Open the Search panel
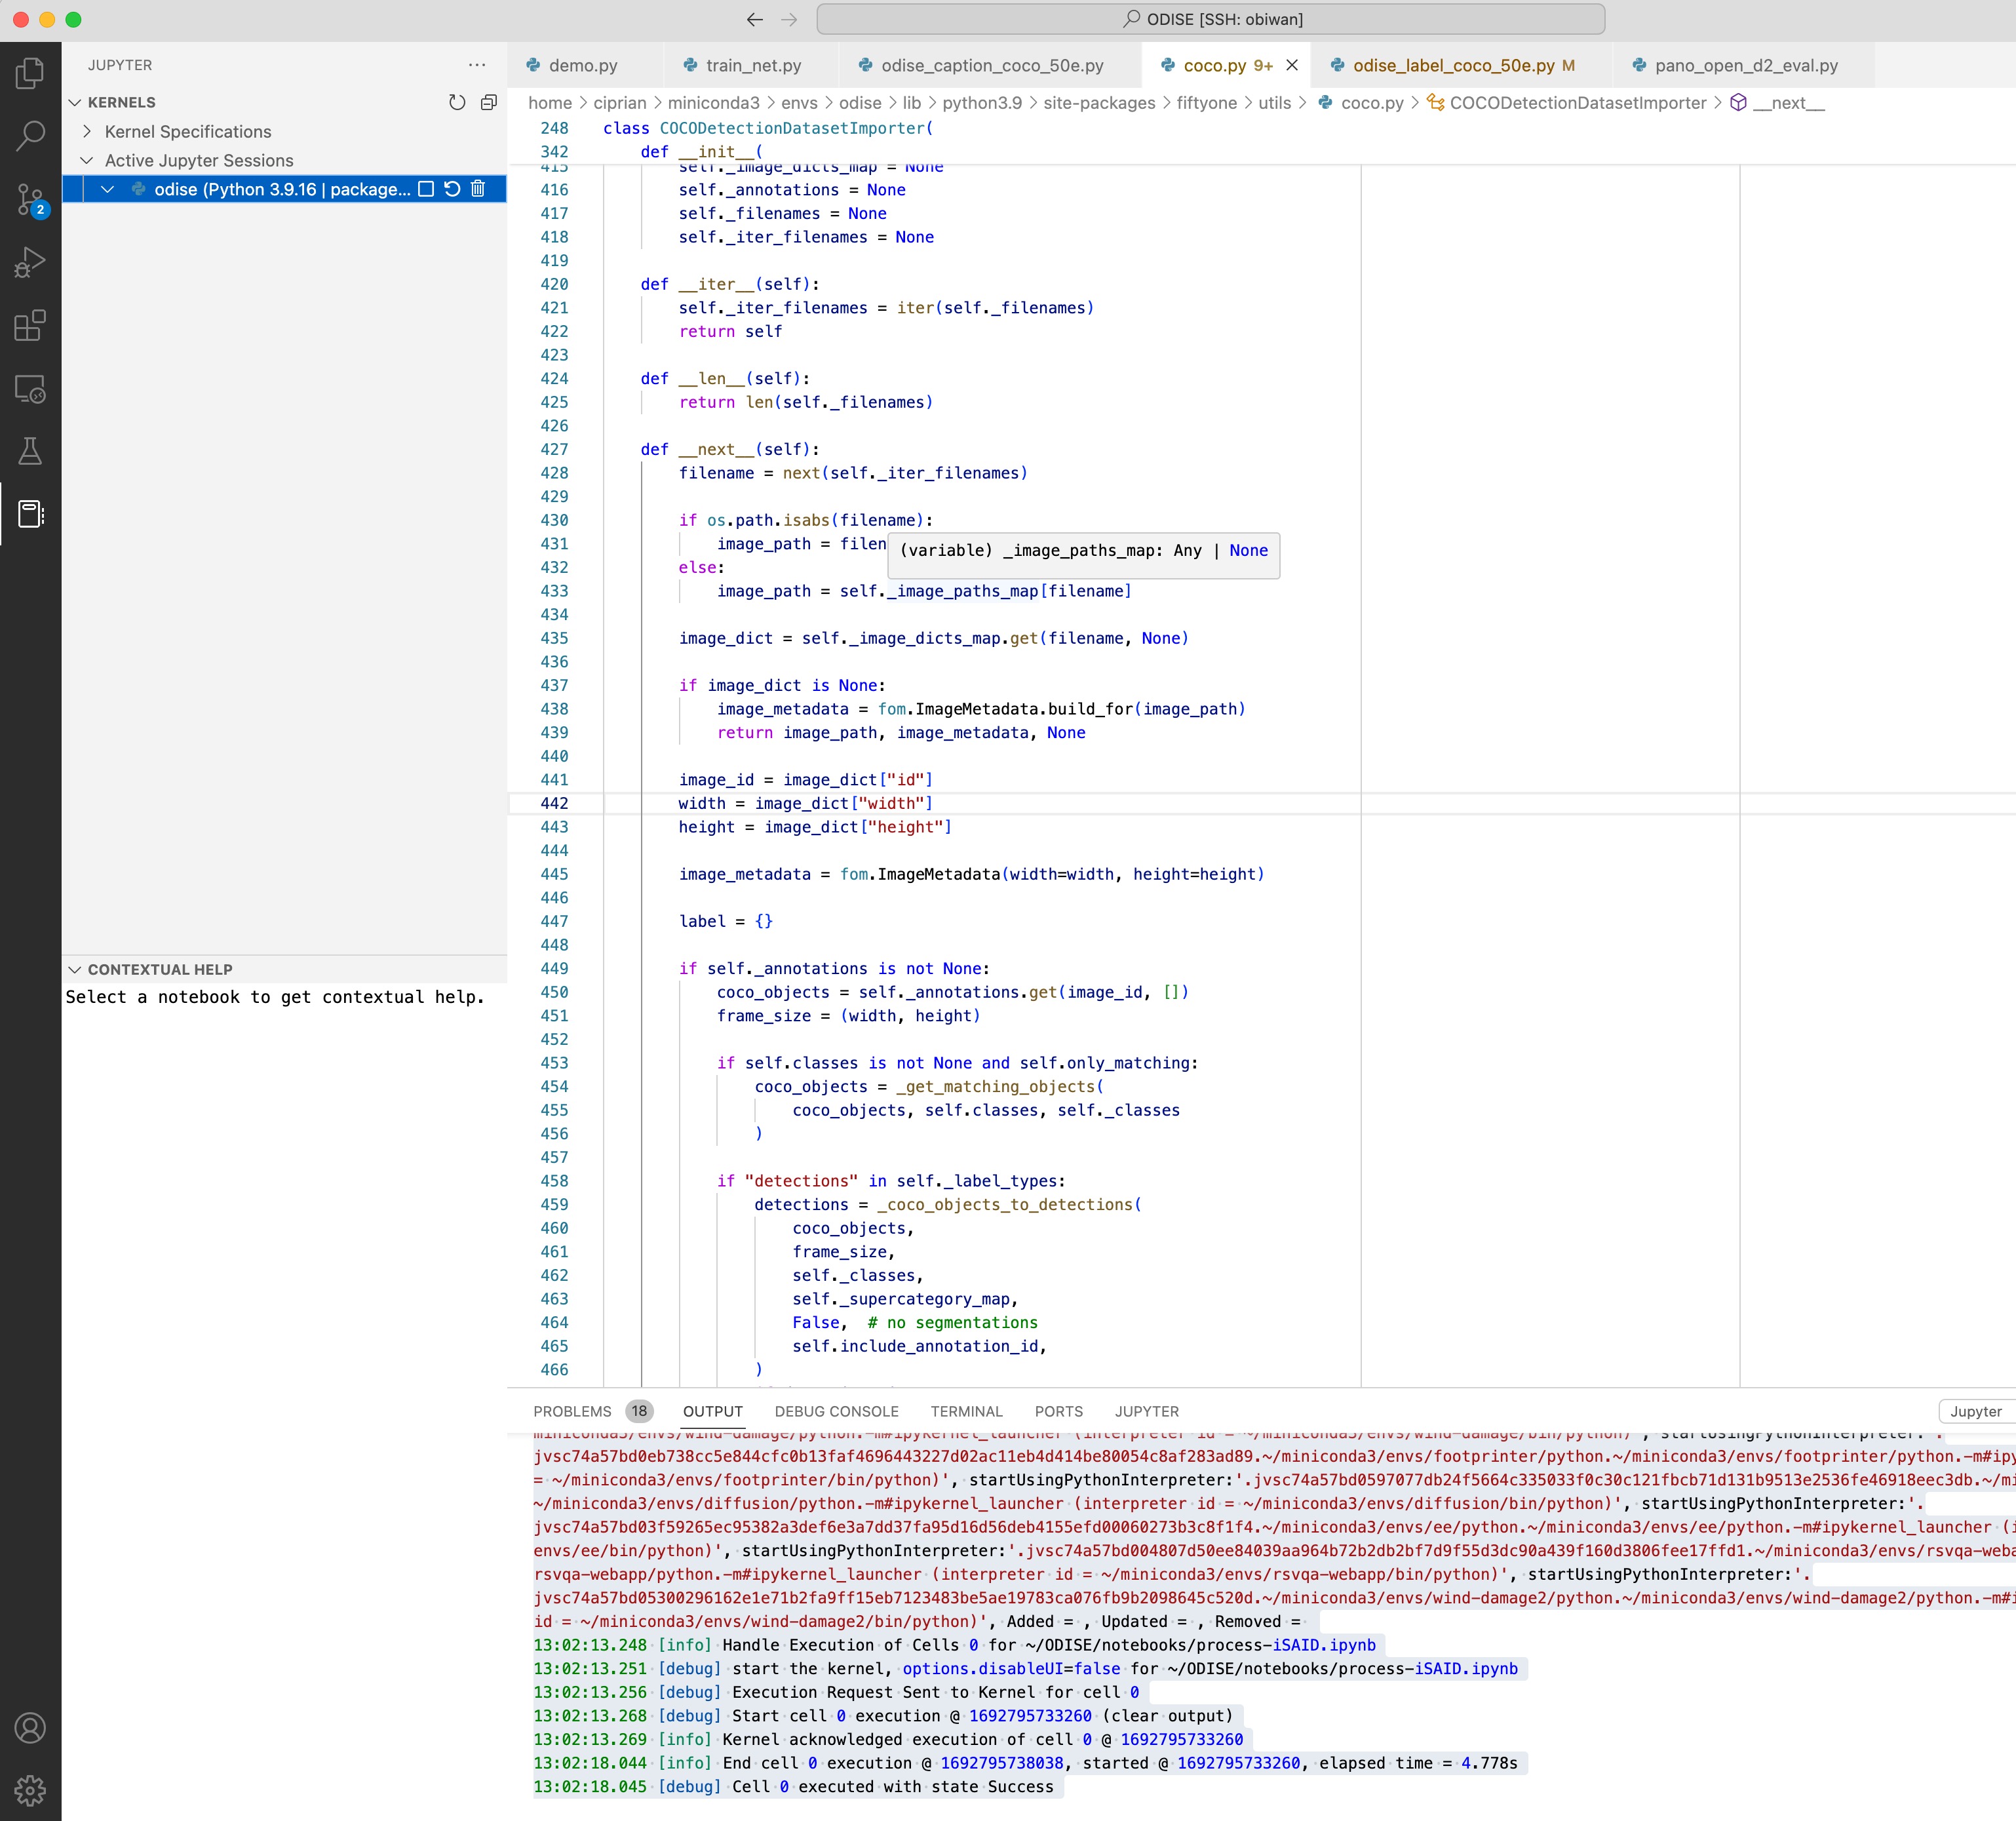Viewport: 2016px width, 1821px height. (30, 135)
